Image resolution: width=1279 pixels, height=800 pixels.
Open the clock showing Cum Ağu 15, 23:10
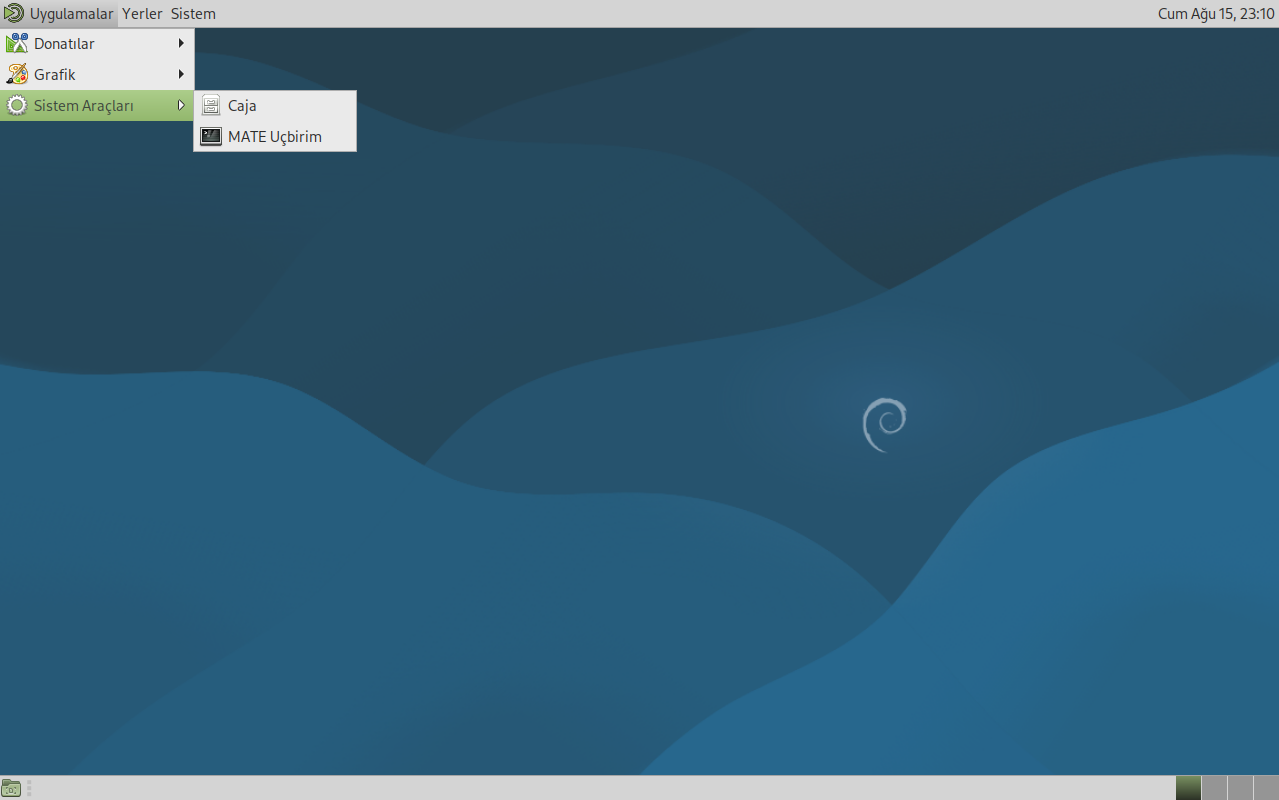pyautogui.click(x=1215, y=14)
